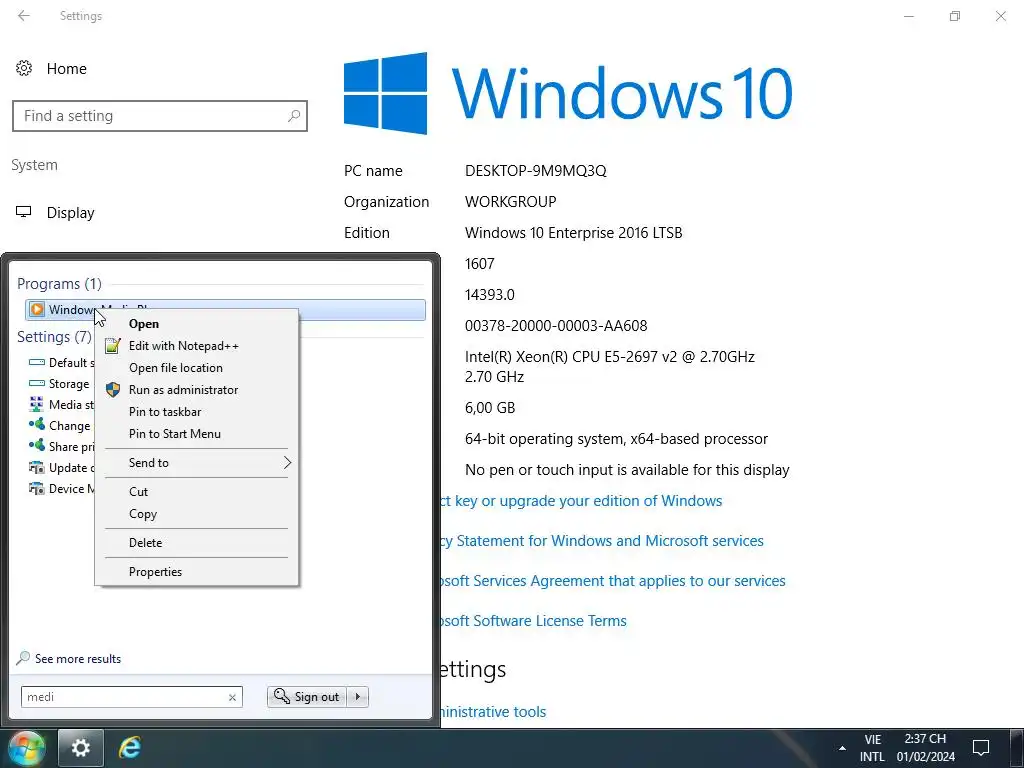
Task: Click the Home gear icon
Action: coord(24,69)
